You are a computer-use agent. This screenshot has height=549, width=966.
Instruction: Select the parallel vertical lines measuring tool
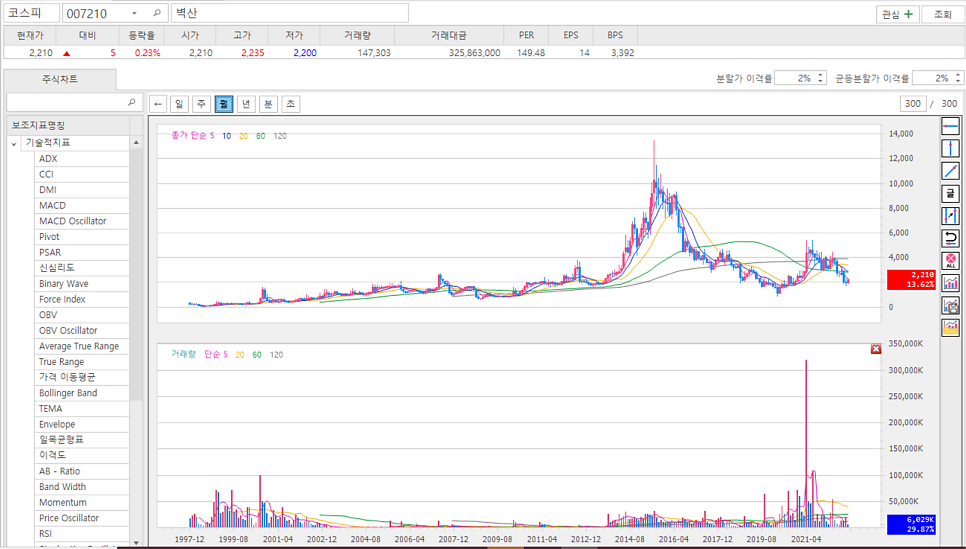[x=950, y=216]
